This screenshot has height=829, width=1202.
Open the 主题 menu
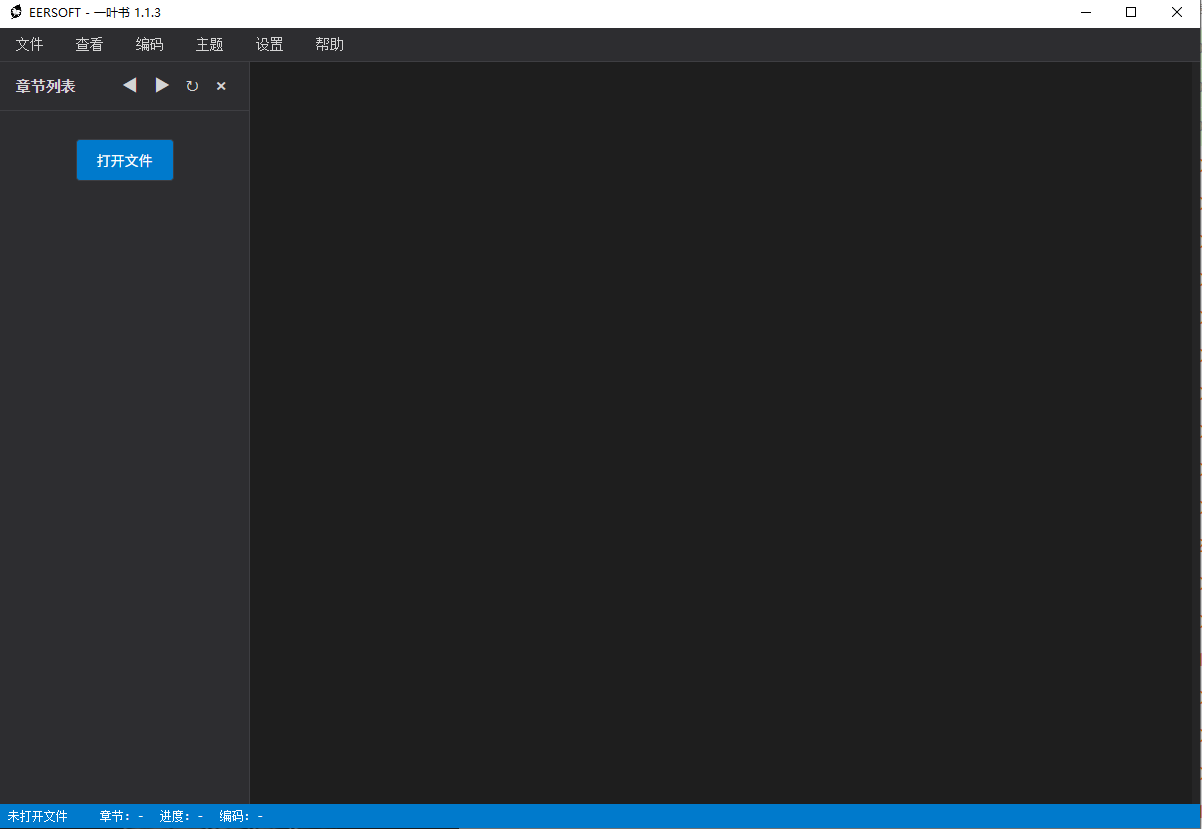tap(209, 44)
